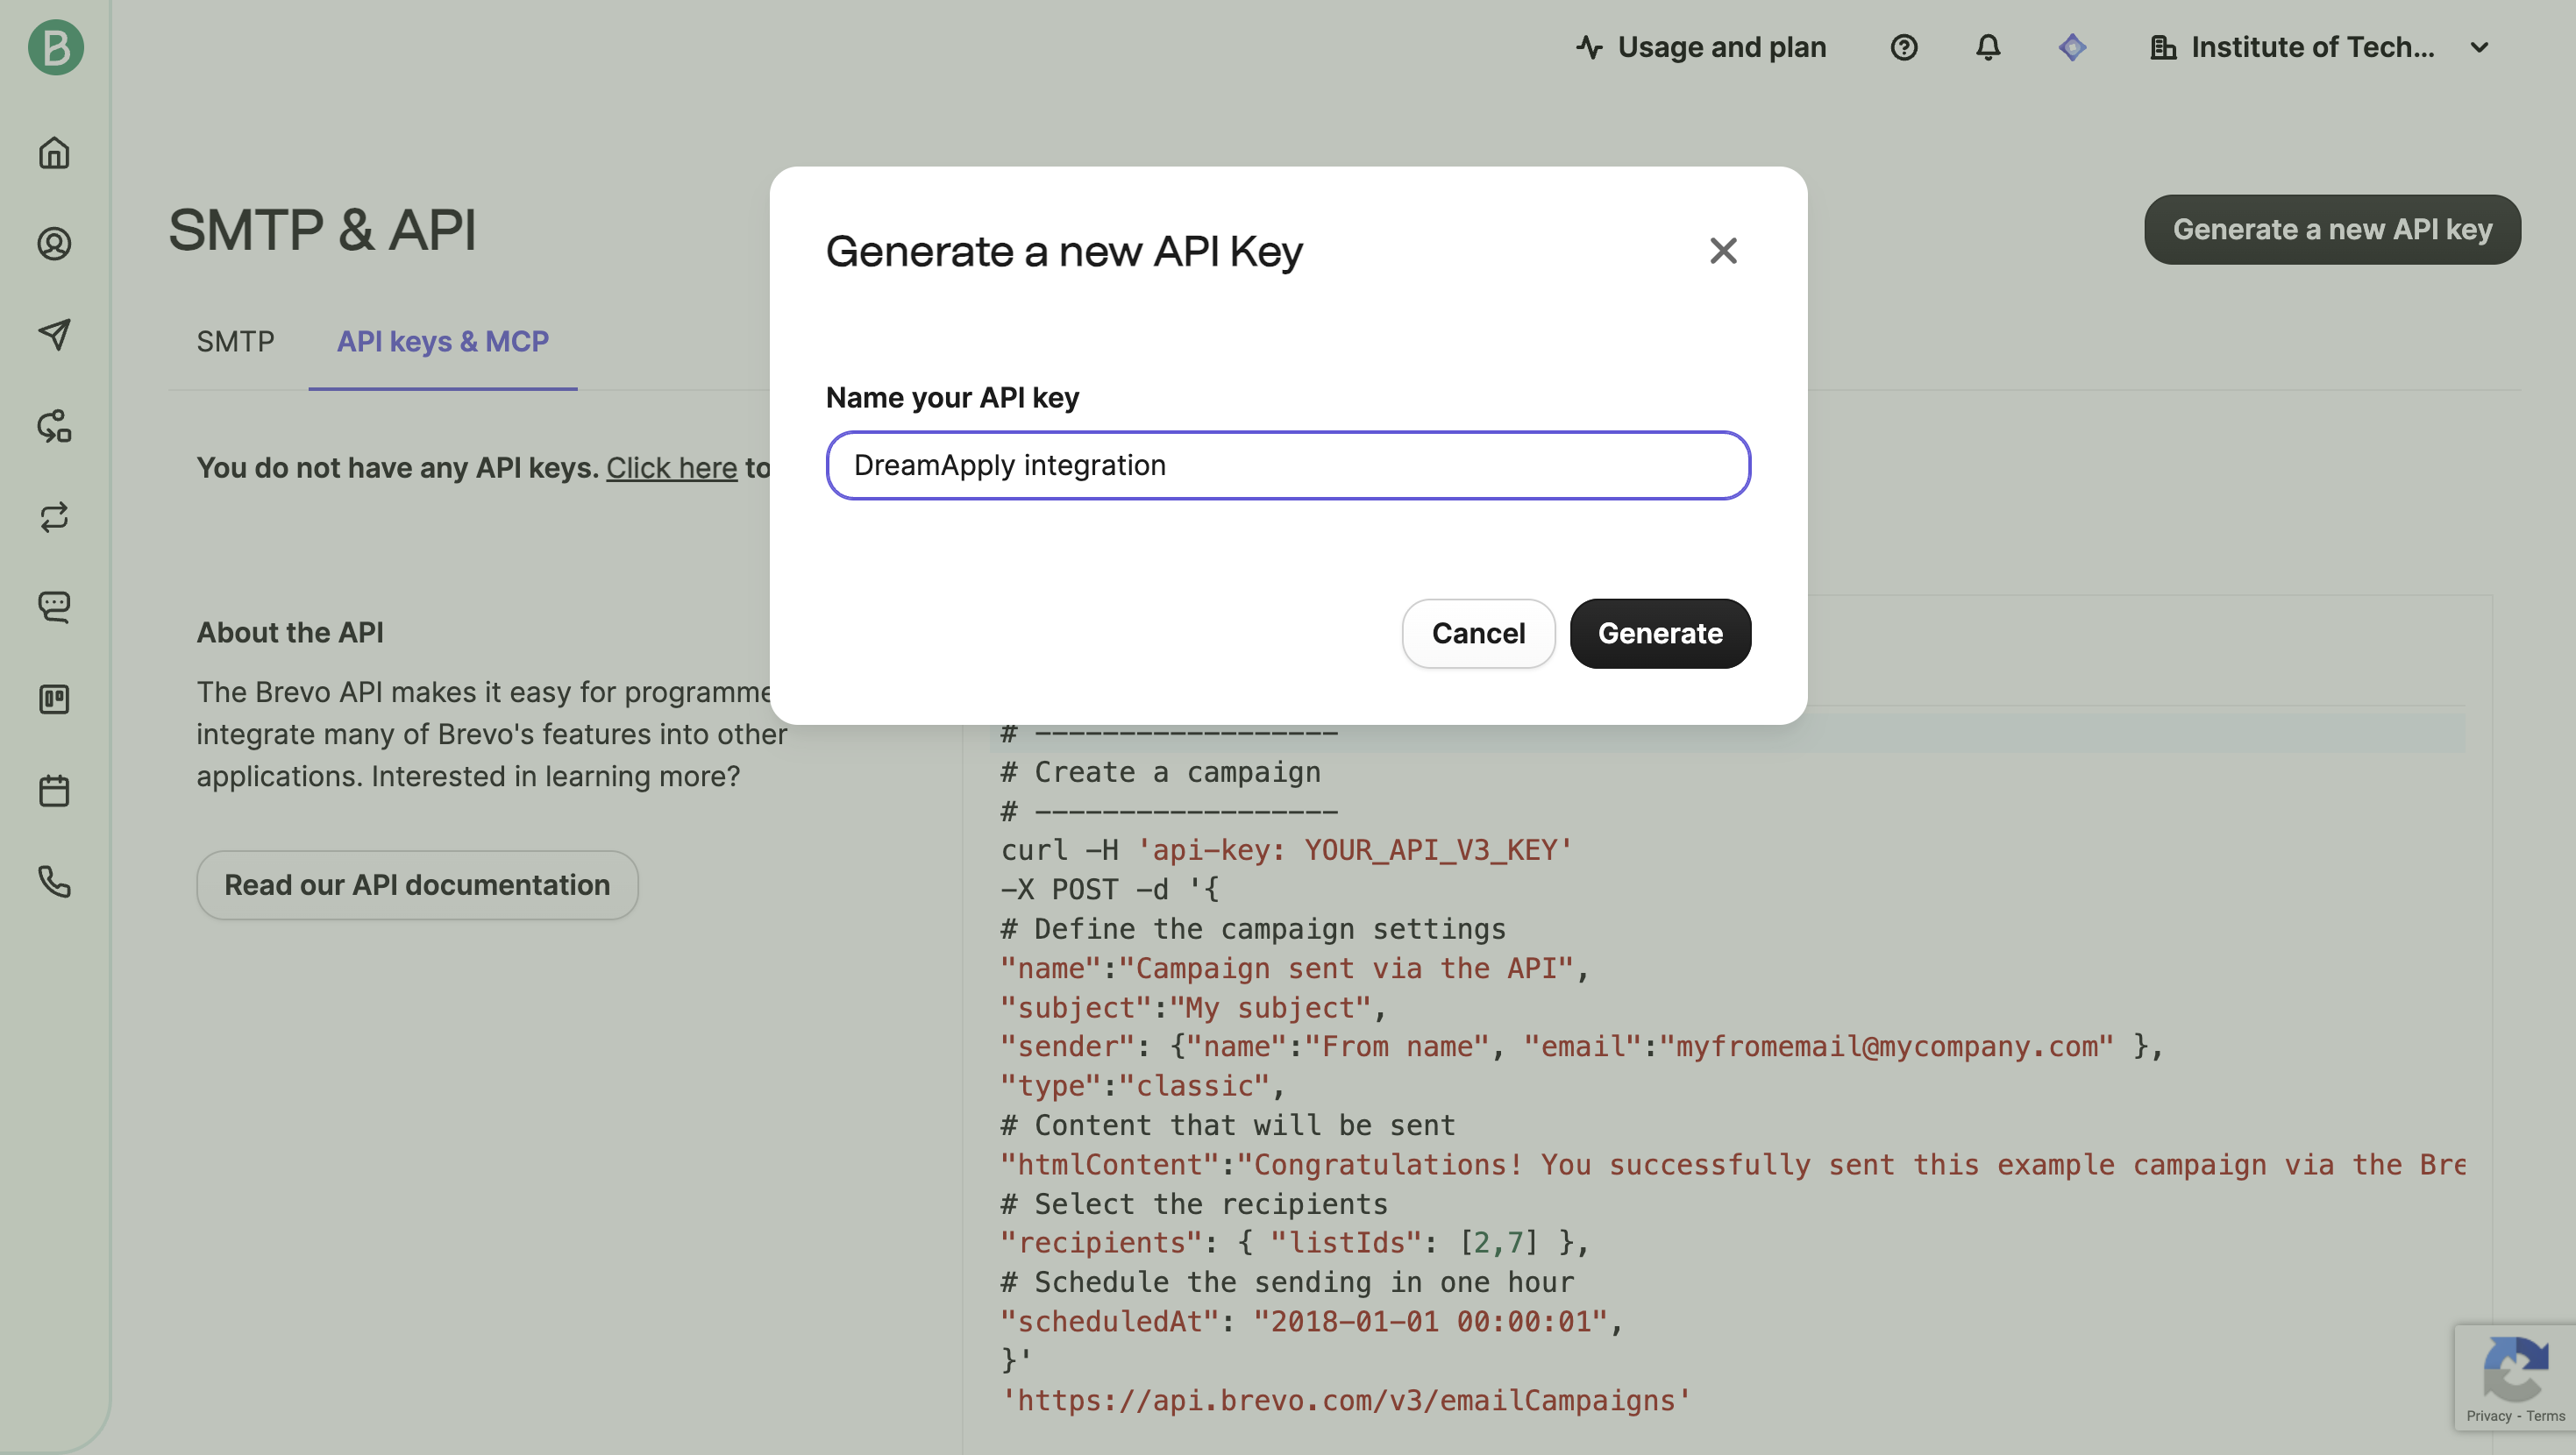Click the reCAPTCHA Terms link
Screen dimensions: 2576x1455
click(2546, 1415)
